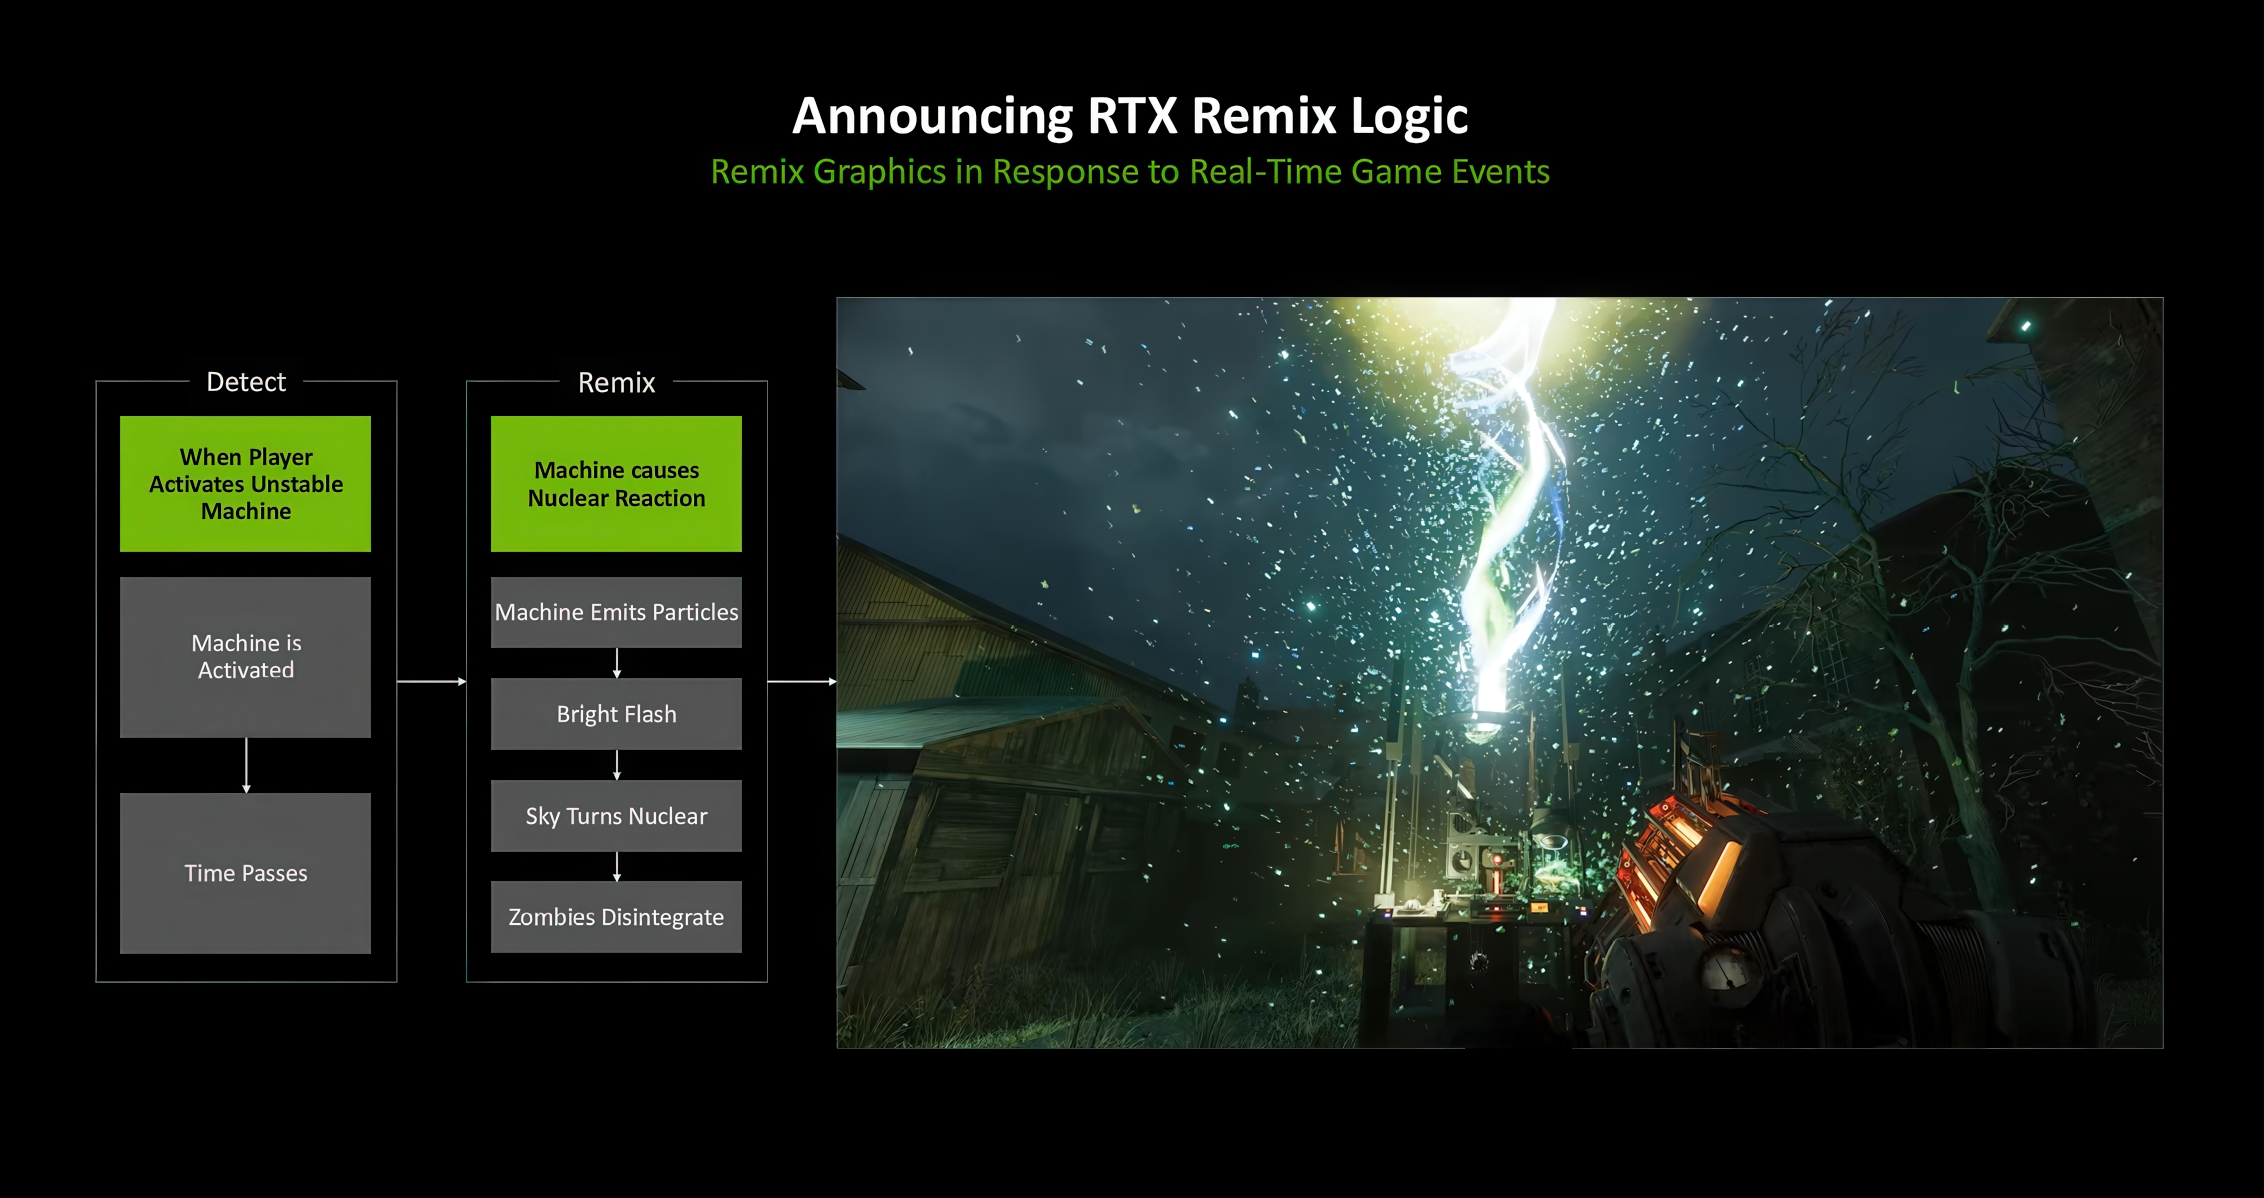The width and height of the screenshot is (2264, 1198).
Task: Click the 'Detect' panel header label
Action: click(x=245, y=382)
